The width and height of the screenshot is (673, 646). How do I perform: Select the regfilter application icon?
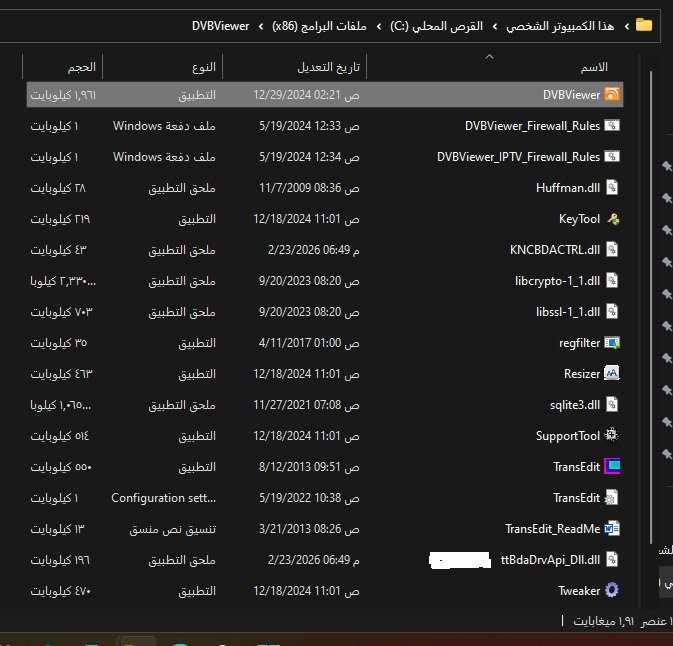tap(612, 343)
